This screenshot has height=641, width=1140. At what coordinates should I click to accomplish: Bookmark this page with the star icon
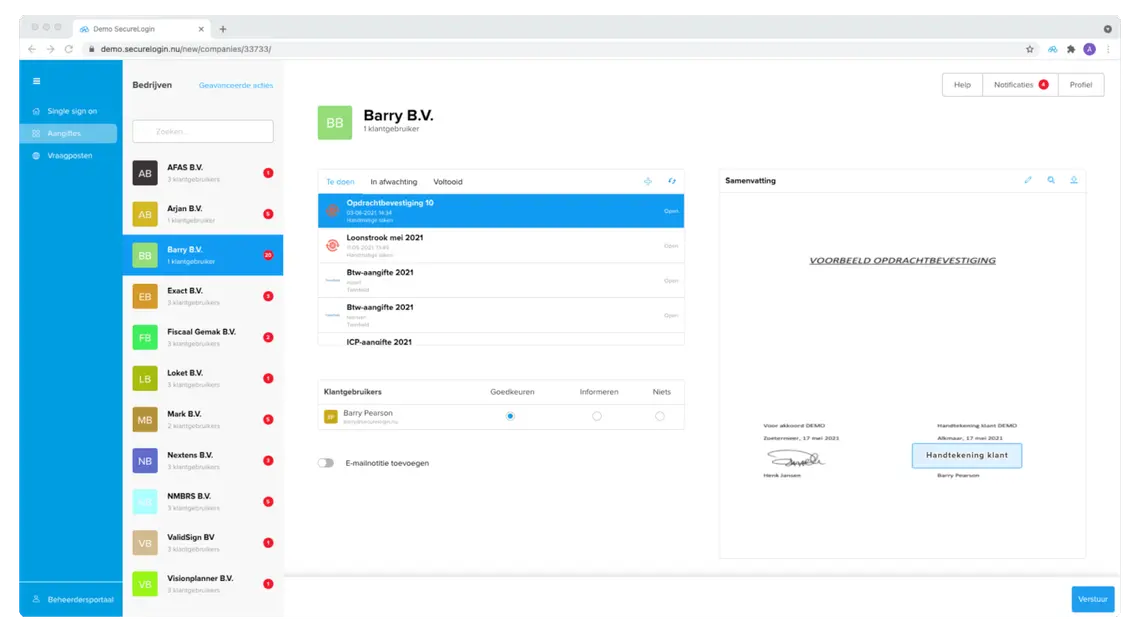tap(1030, 49)
